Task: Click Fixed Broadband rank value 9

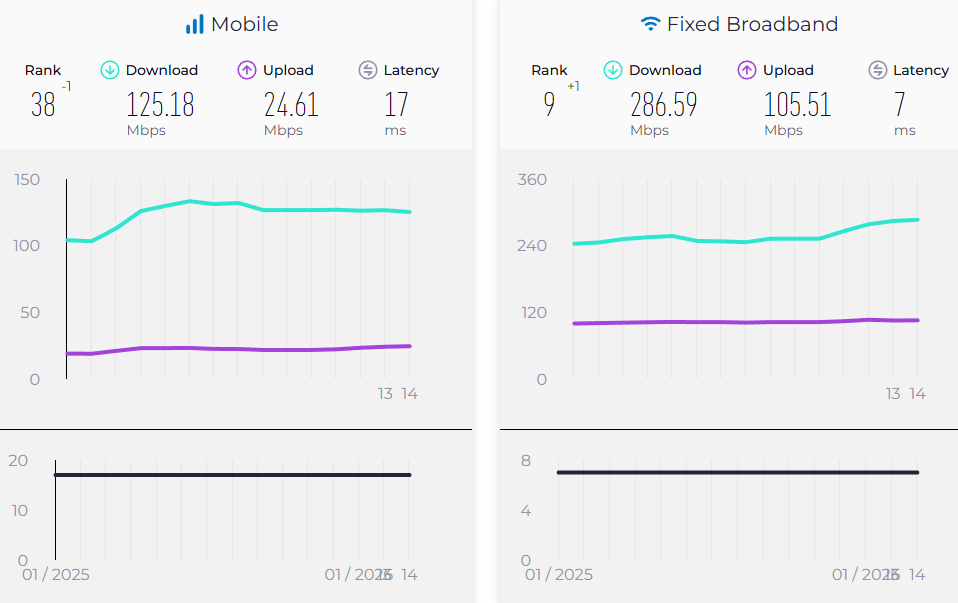Action: (x=549, y=105)
